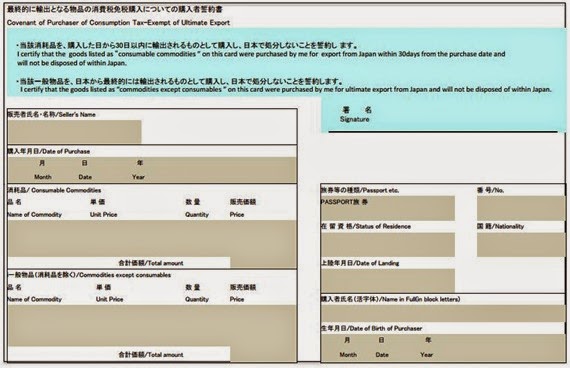Click the Consumable Commodities total amount field
Screen dimensions: 570x368
[x=263, y=263]
